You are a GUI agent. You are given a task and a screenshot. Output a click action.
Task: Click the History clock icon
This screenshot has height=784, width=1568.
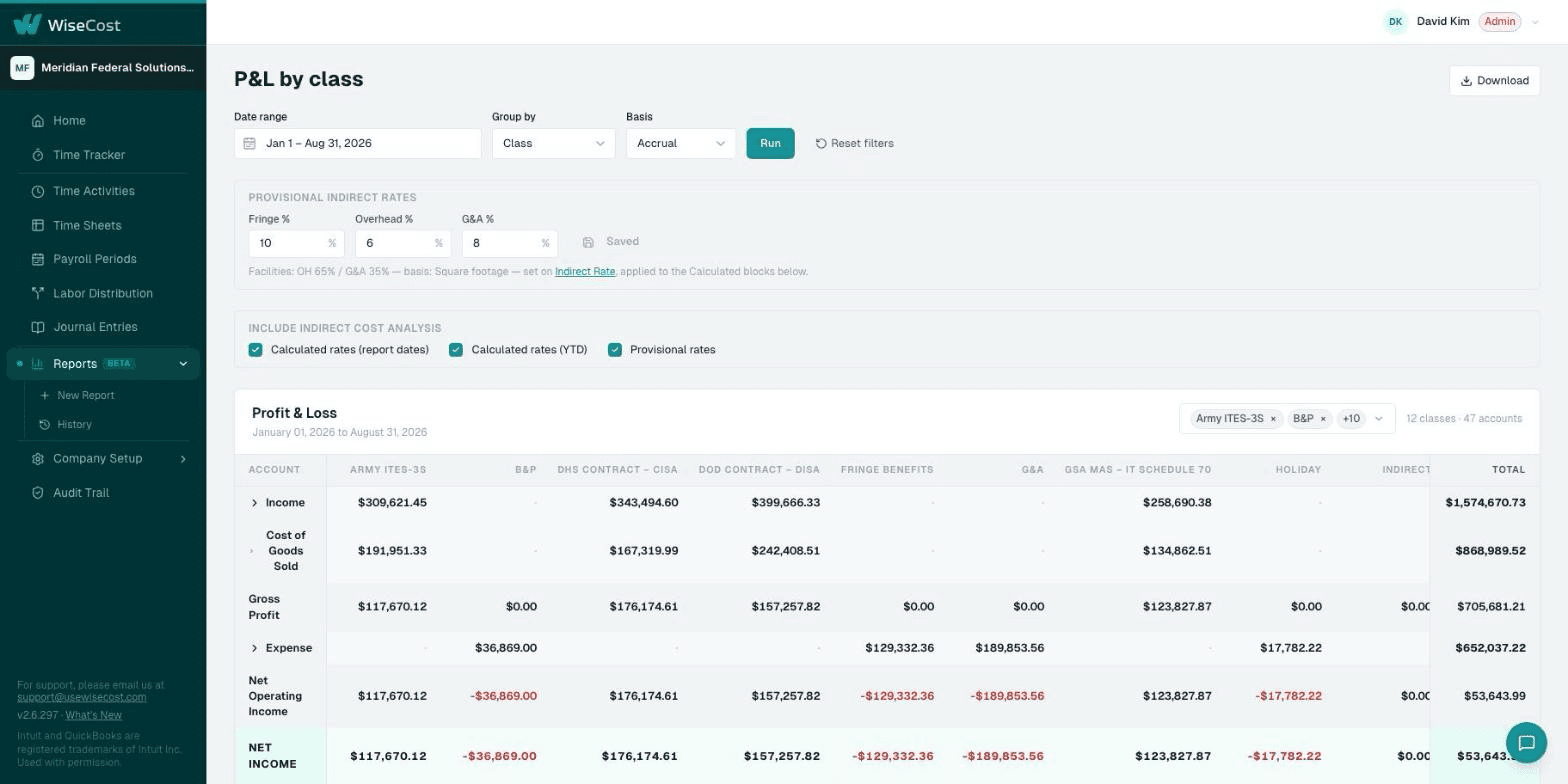(x=45, y=425)
